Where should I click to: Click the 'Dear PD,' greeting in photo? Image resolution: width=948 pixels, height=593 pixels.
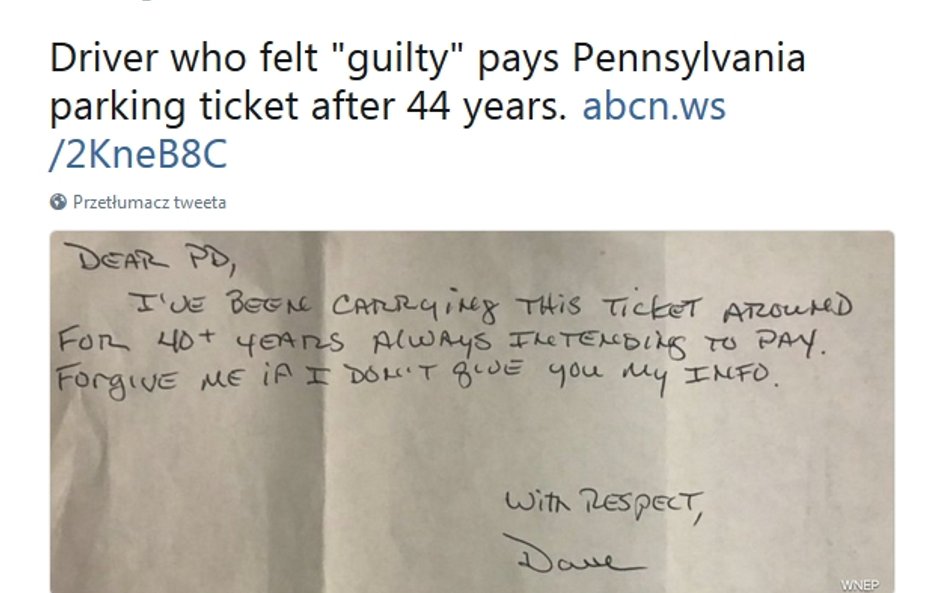(x=151, y=258)
